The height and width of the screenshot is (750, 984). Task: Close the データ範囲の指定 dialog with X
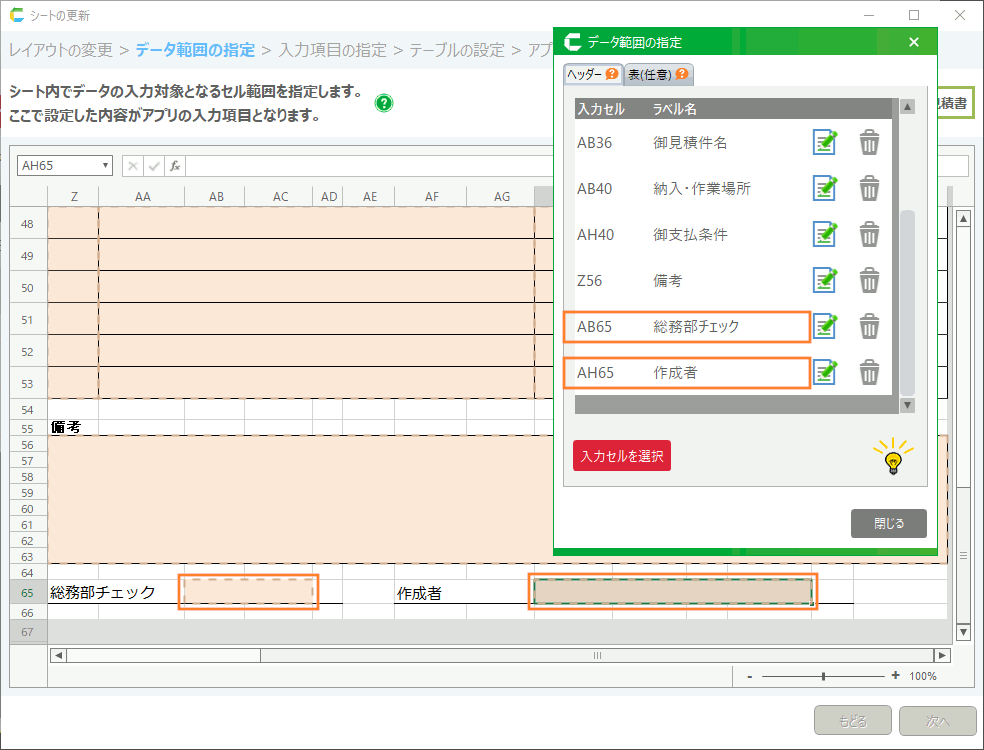(x=913, y=42)
